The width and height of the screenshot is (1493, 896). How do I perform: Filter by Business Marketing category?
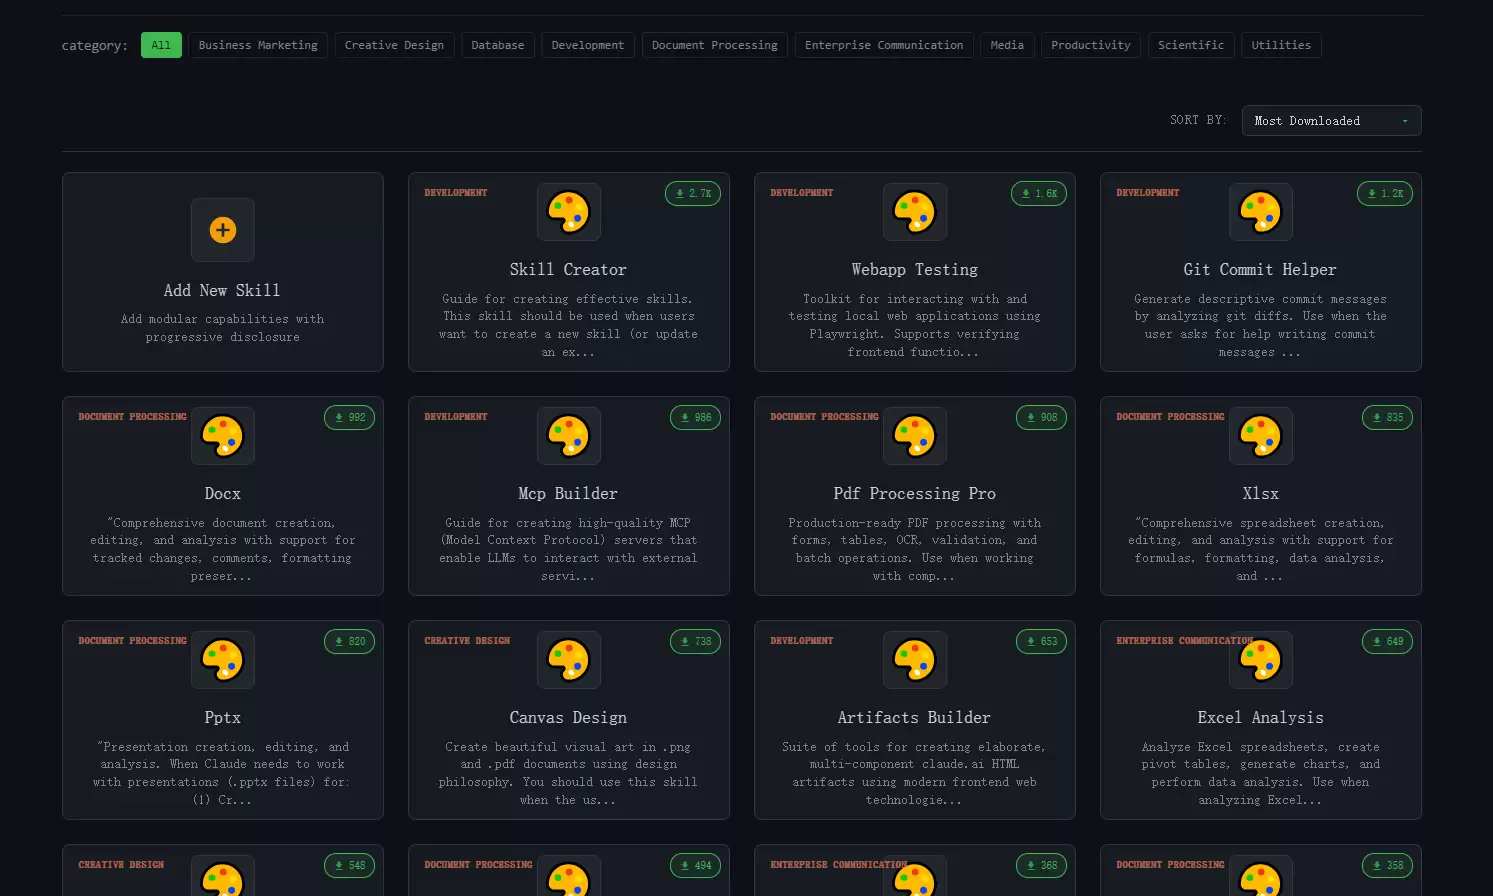pos(258,45)
